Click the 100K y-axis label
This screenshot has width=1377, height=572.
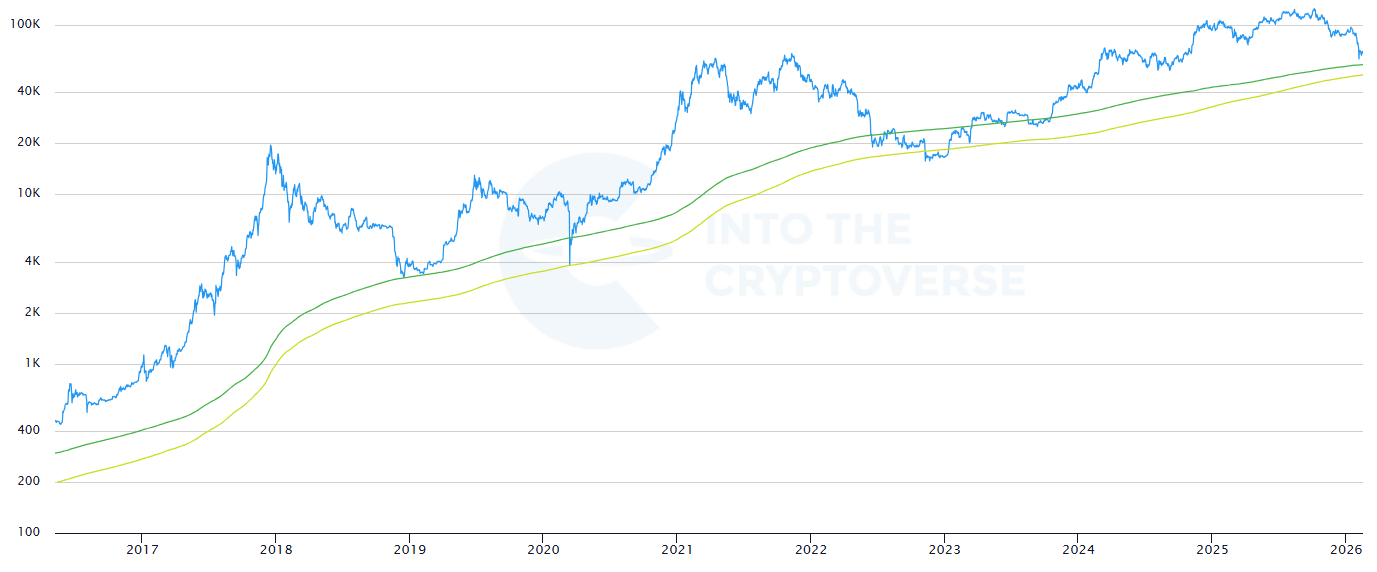tap(24, 24)
